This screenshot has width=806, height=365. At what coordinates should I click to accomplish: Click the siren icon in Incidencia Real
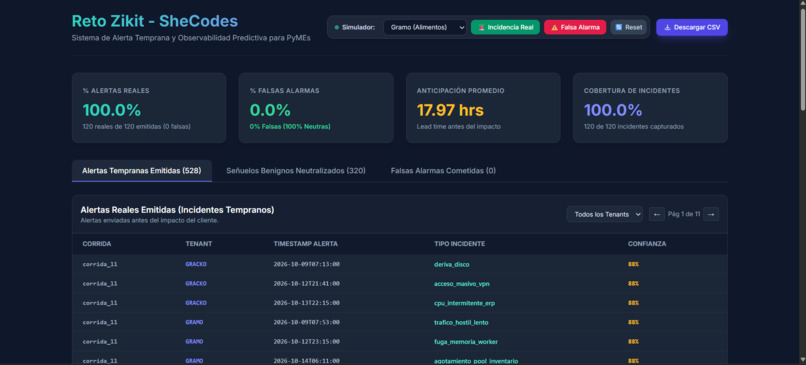(481, 27)
